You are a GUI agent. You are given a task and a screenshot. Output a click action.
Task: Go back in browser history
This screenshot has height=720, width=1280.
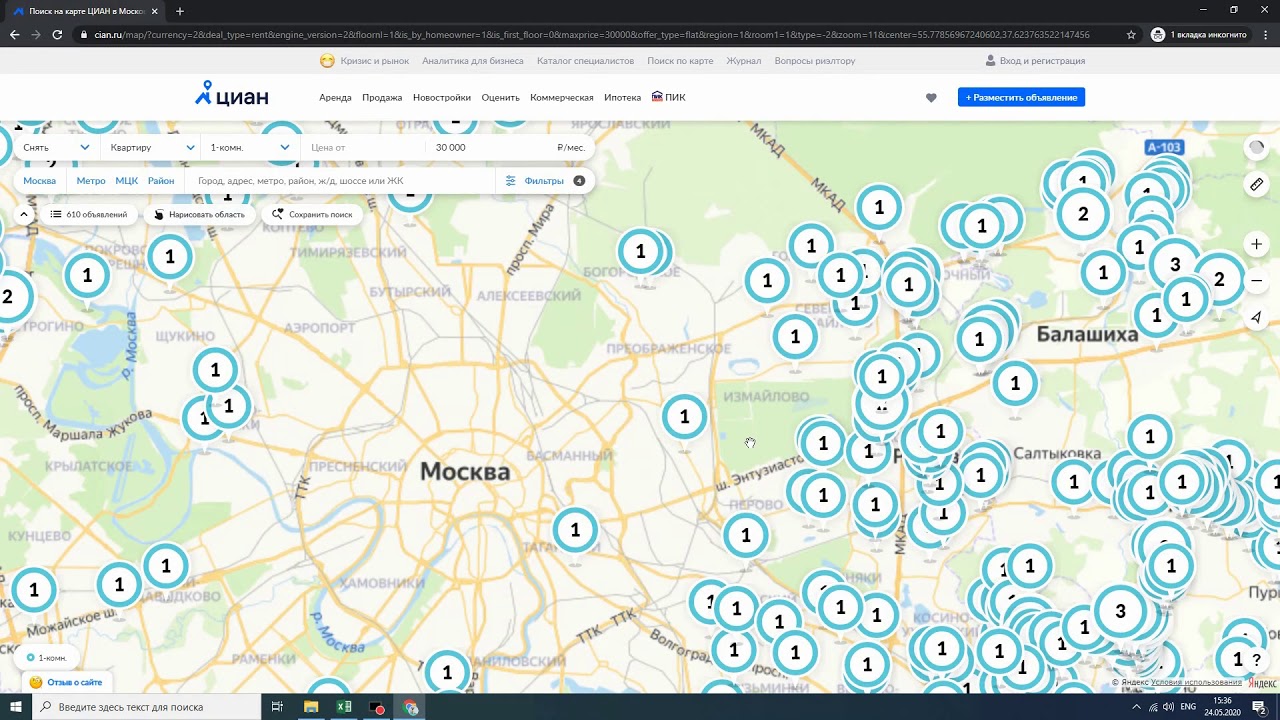(x=14, y=34)
